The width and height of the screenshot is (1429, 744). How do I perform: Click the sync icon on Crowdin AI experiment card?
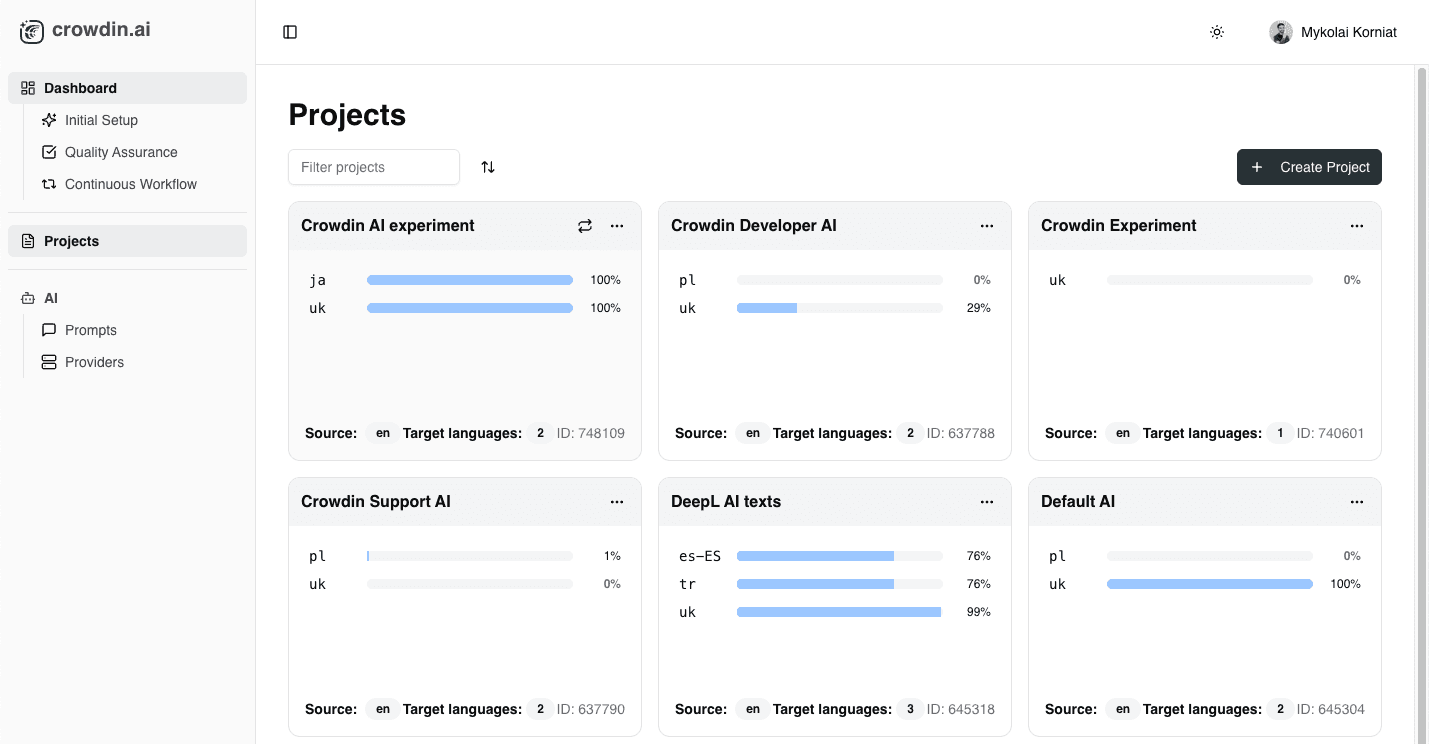pyautogui.click(x=585, y=226)
